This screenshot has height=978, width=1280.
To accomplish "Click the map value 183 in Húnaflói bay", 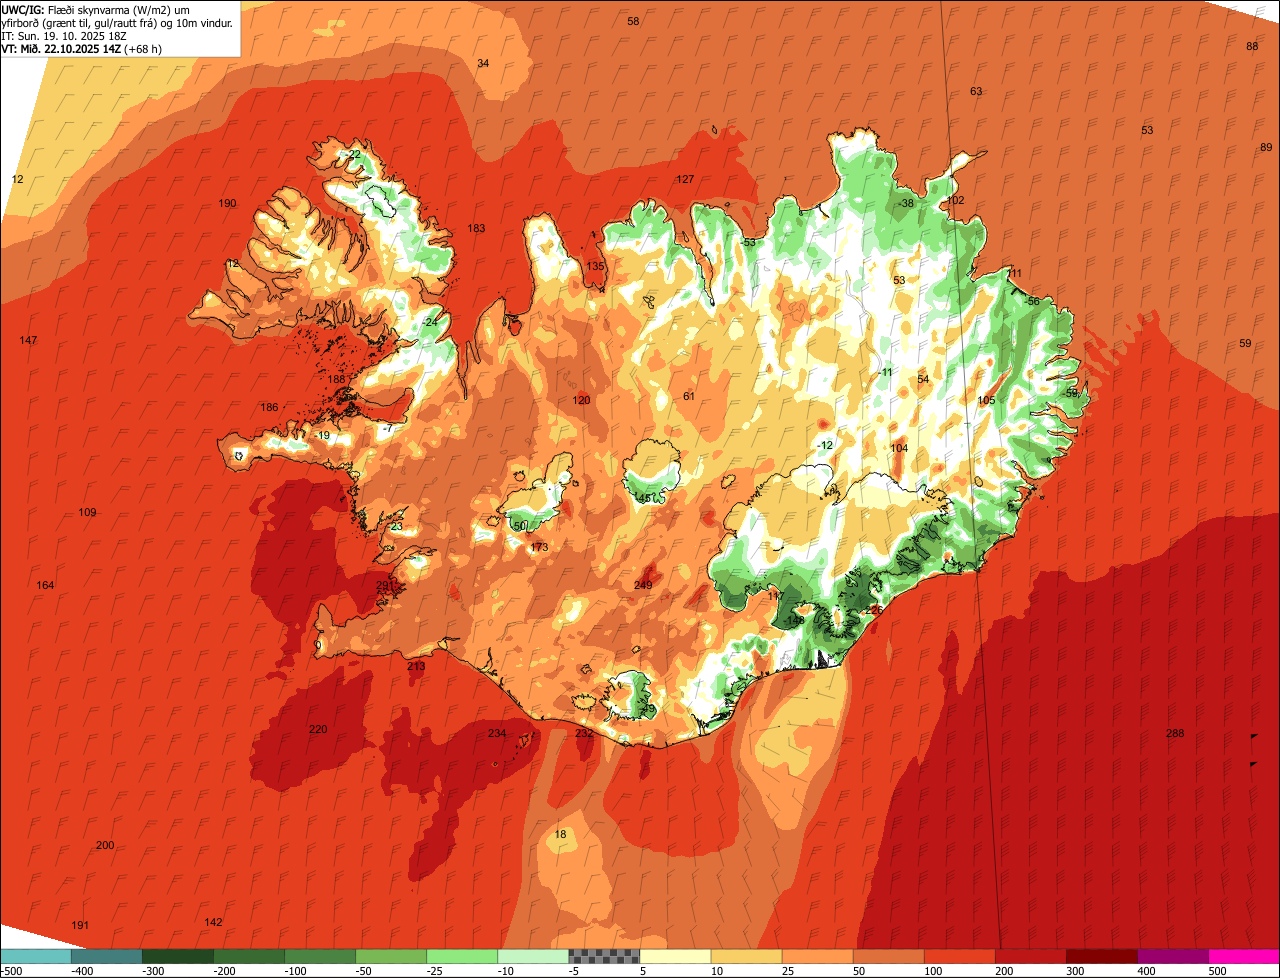I will (476, 228).
